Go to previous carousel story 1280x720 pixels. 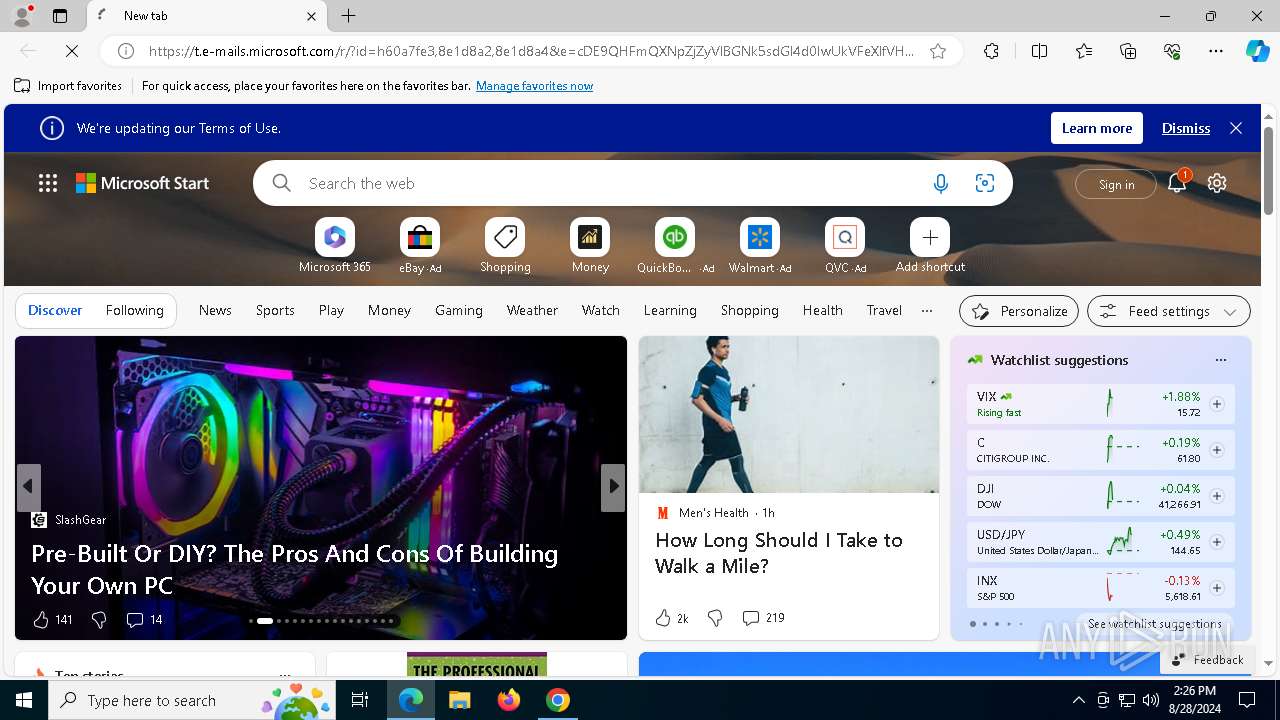(x=29, y=487)
